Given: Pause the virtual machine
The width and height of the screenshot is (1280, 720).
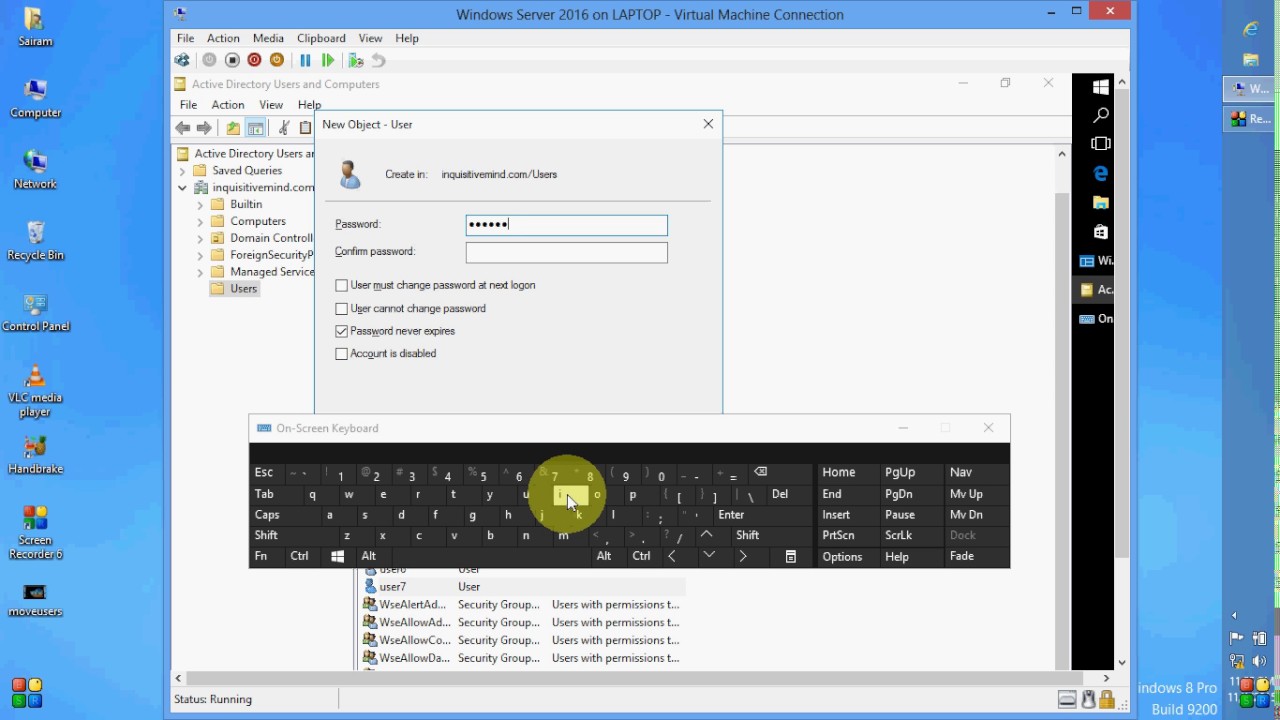Looking at the screenshot, I should [x=305, y=60].
